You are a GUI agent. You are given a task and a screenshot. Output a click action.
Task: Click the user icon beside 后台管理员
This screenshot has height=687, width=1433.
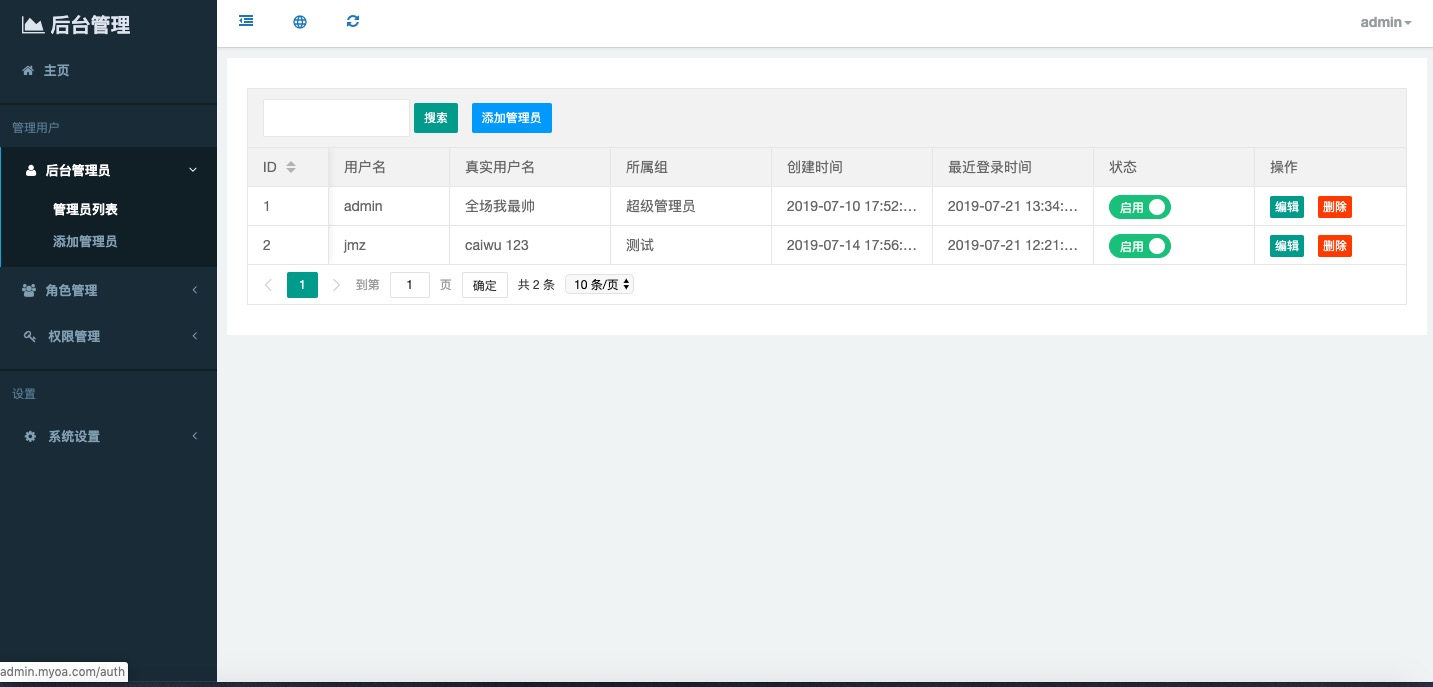(x=31, y=171)
